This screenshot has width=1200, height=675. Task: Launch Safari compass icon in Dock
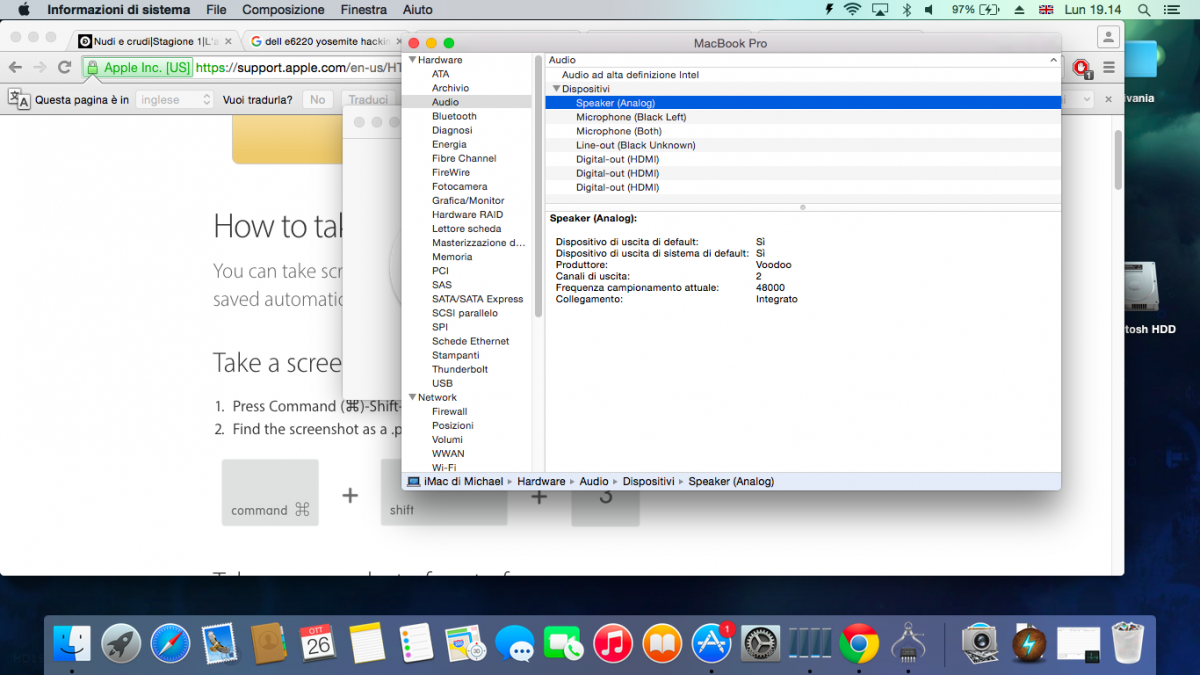click(170, 643)
